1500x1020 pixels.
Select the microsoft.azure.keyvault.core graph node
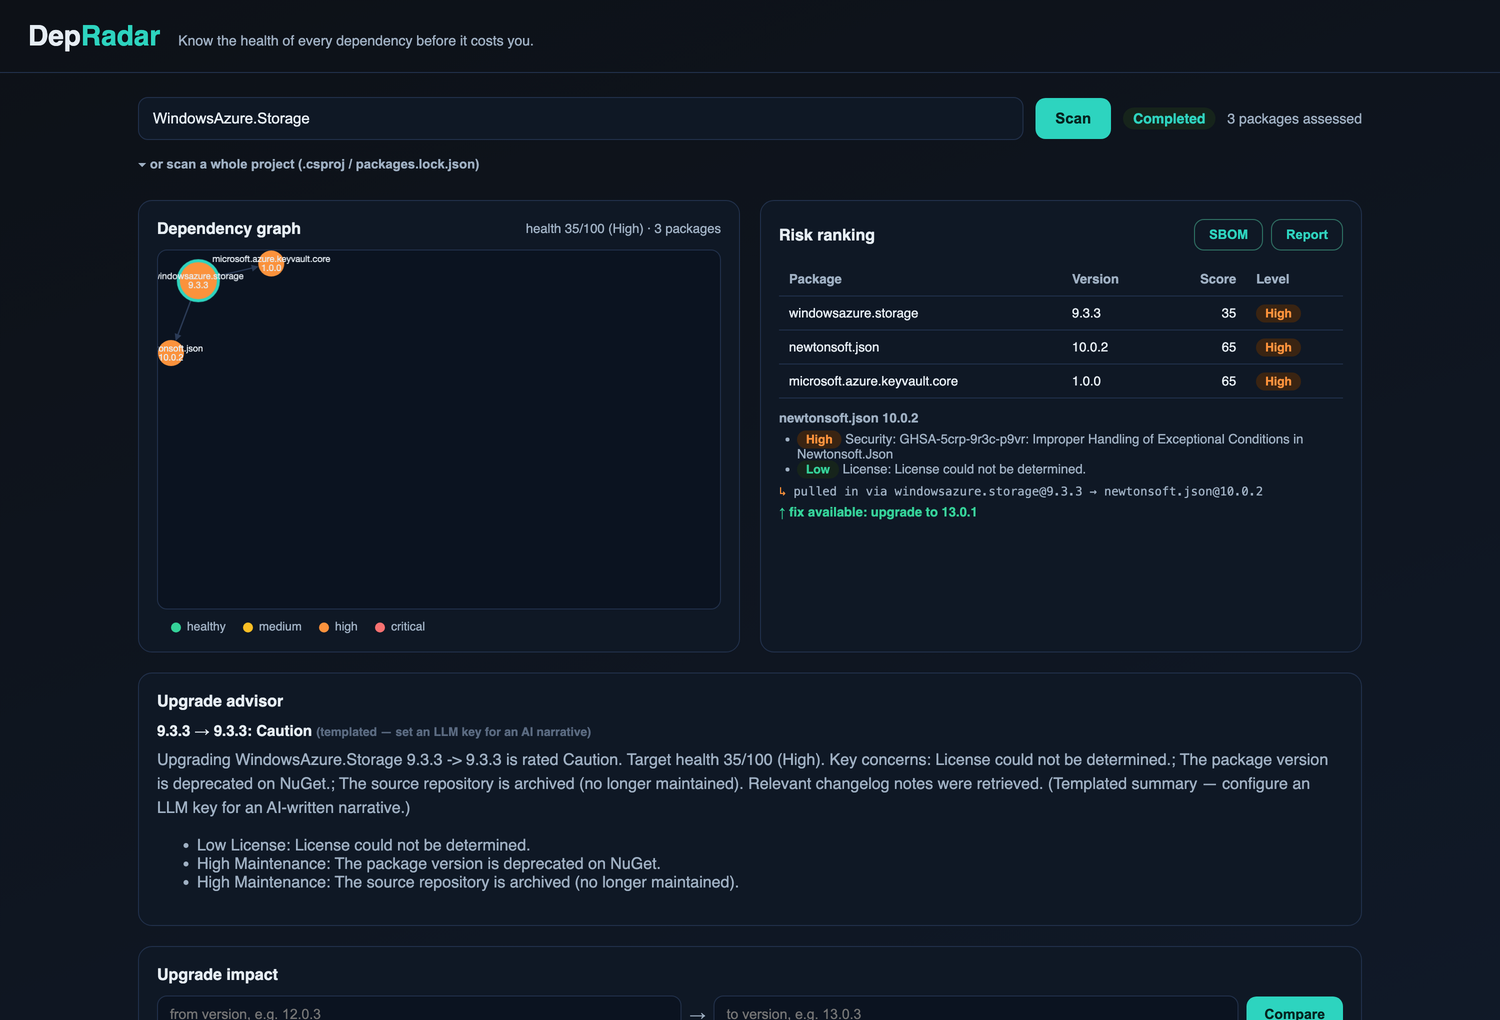271,264
